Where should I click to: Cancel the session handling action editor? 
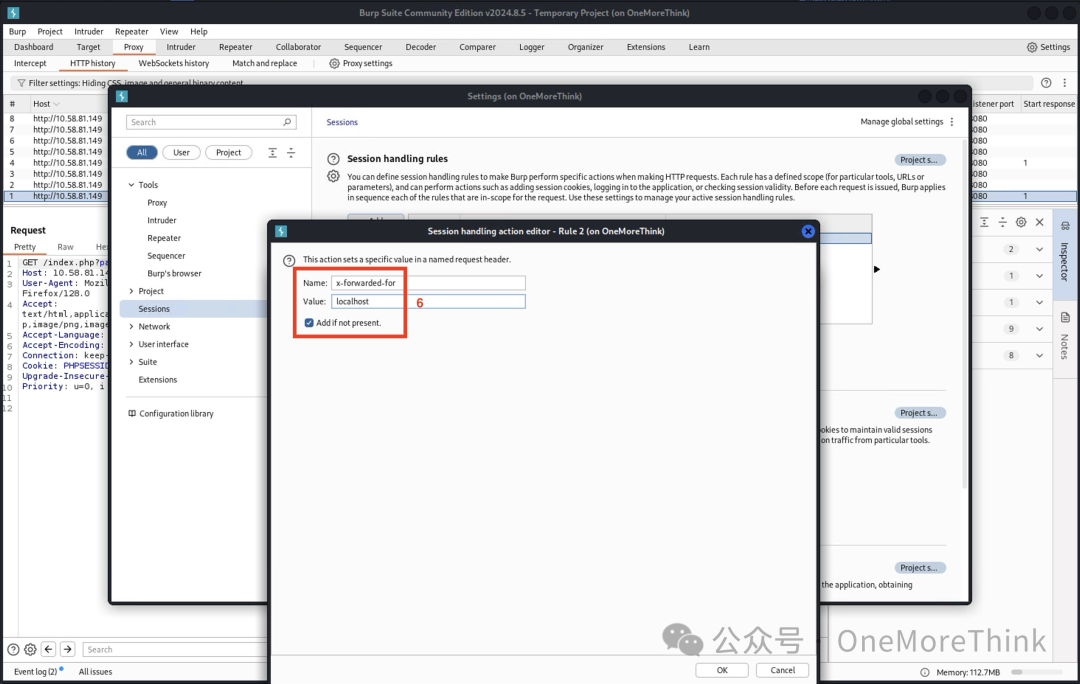click(782, 670)
